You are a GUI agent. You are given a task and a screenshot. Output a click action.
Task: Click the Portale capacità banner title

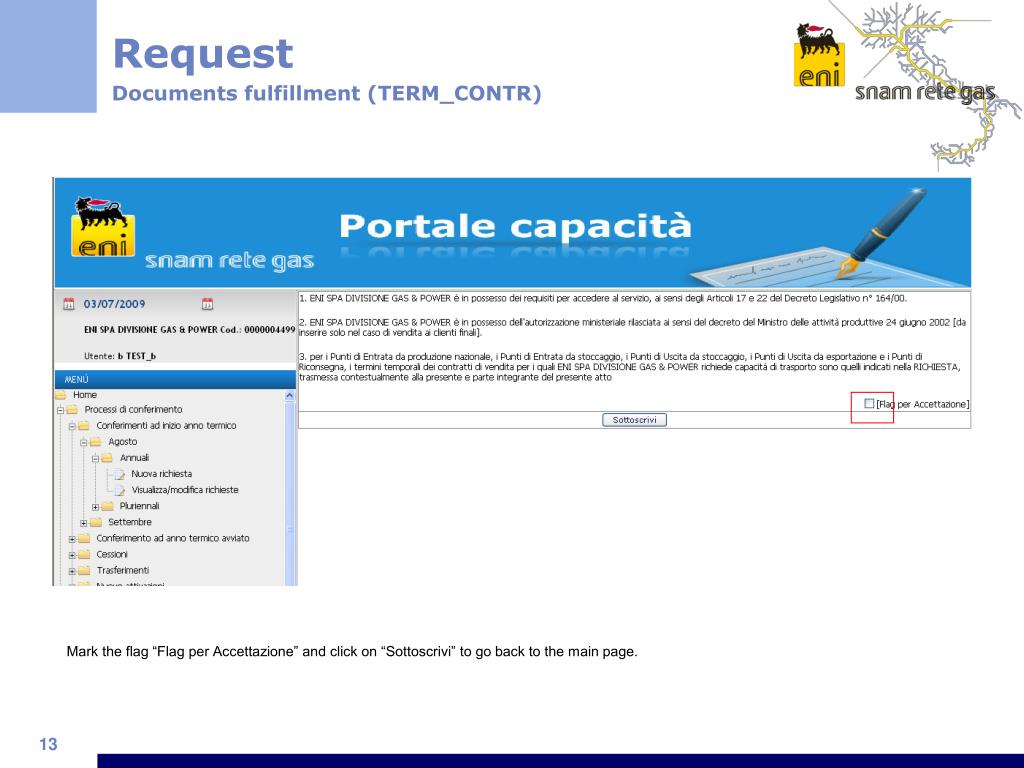pos(515,226)
